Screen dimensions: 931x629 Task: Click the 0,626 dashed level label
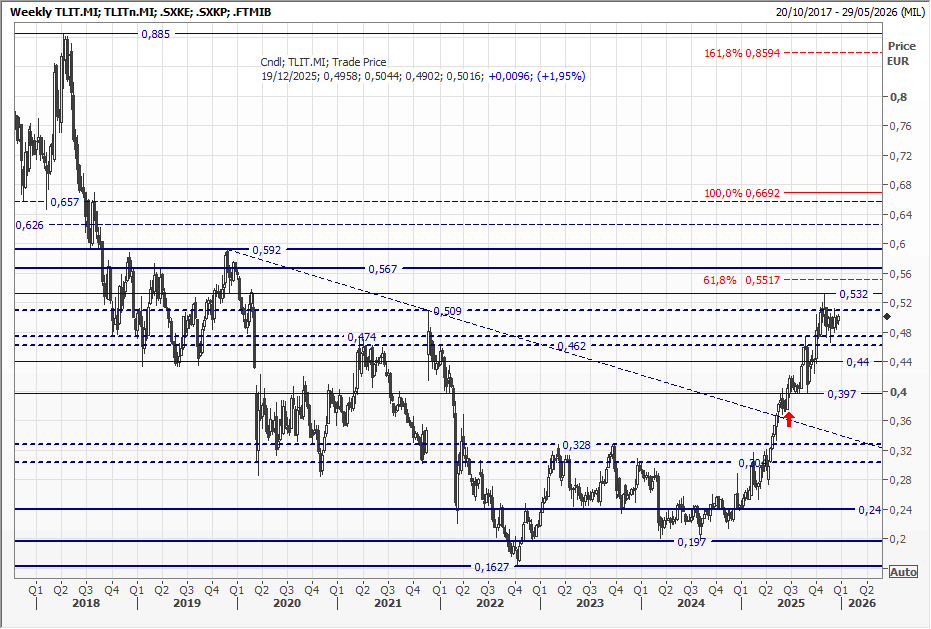point(30,226)
